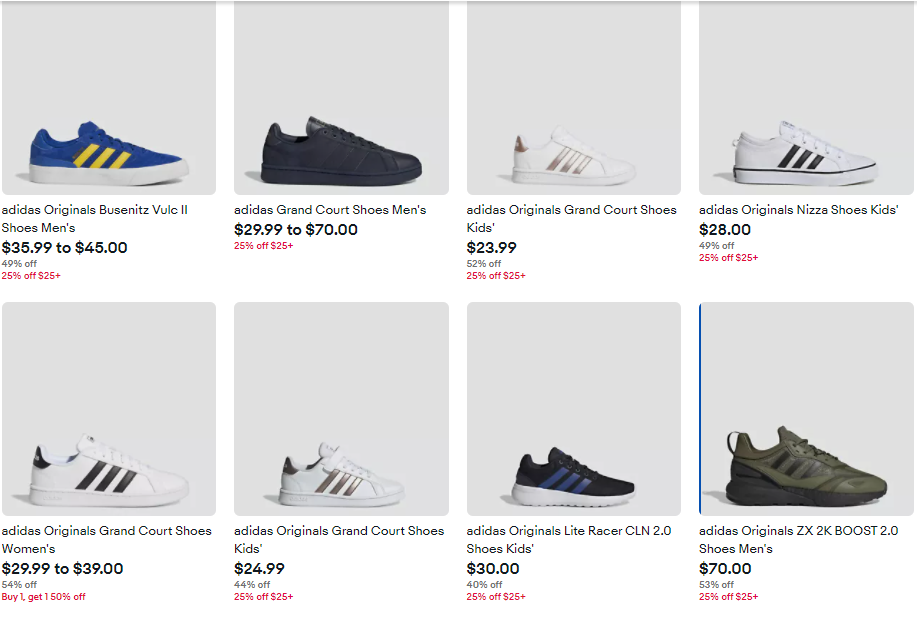Open the adidas Originals Nizza Shoes Kids' title

coord(798,210)
